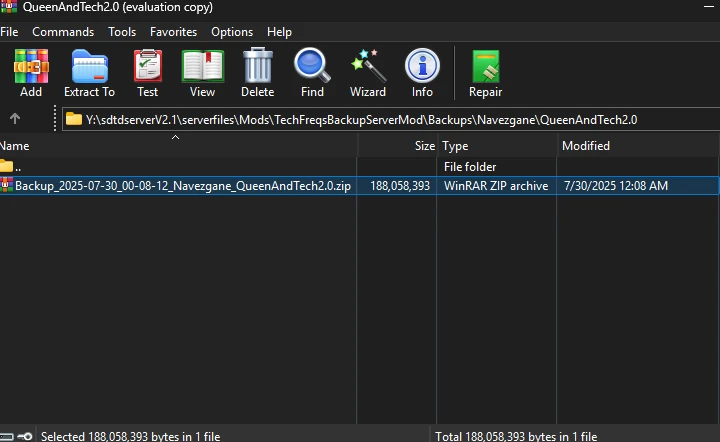Minimize the WinRAR window
Viewport: 720px width, 442px height.
pos(709,6)
